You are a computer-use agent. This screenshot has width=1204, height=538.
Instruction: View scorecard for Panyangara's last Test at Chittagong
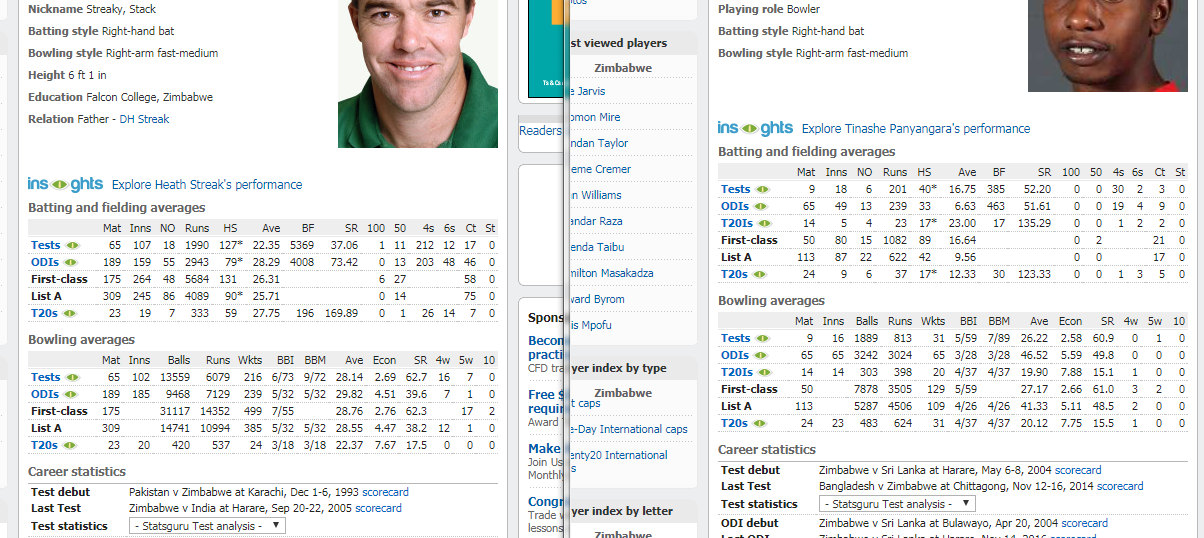tap(1120, 487)
